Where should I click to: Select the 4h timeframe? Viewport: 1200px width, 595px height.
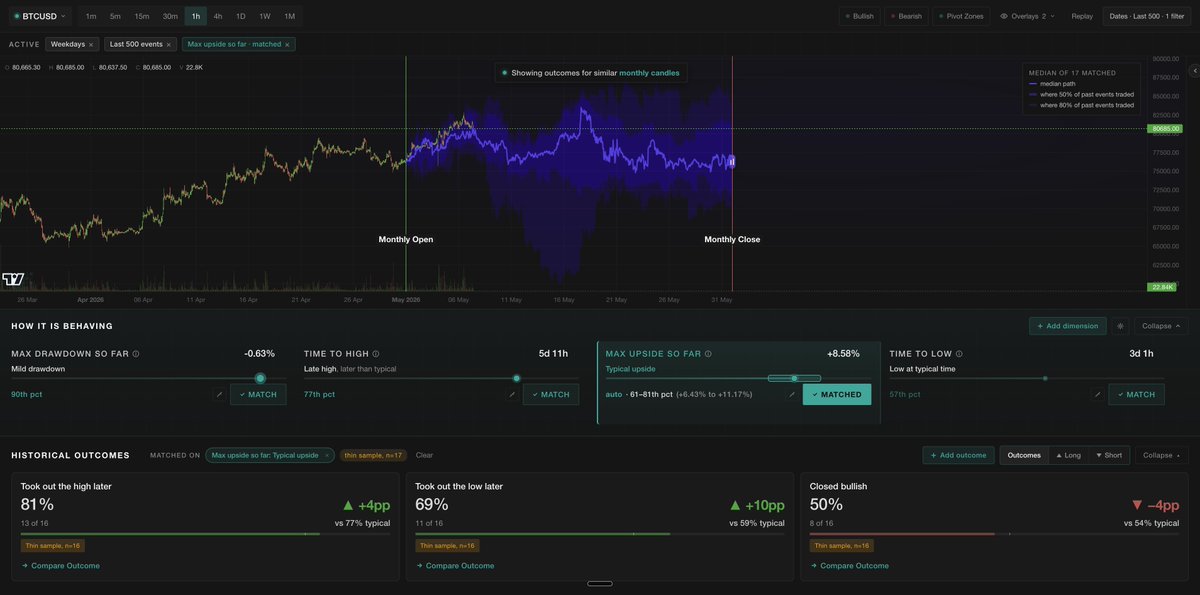click(218, 16)
